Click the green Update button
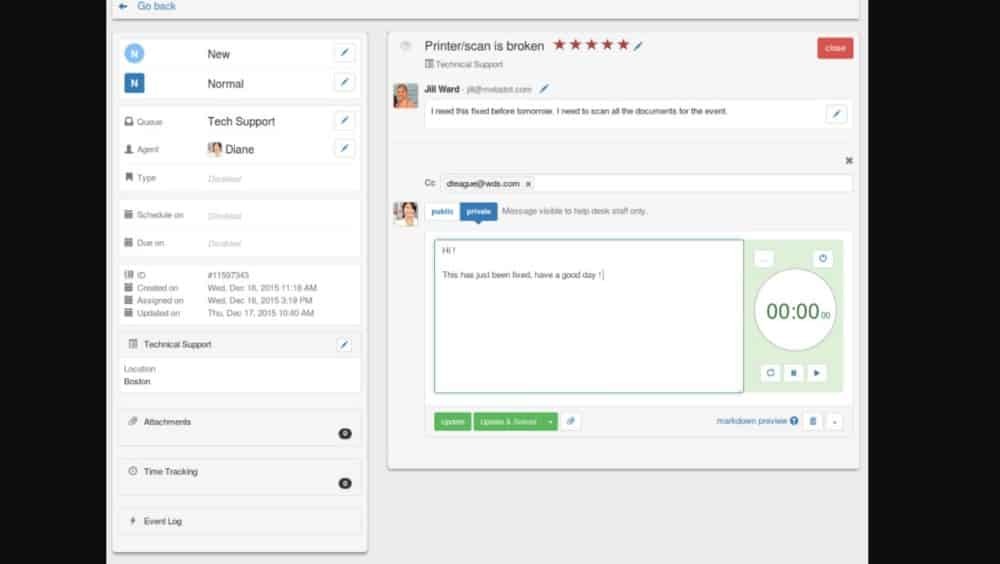 pos(452,422)
